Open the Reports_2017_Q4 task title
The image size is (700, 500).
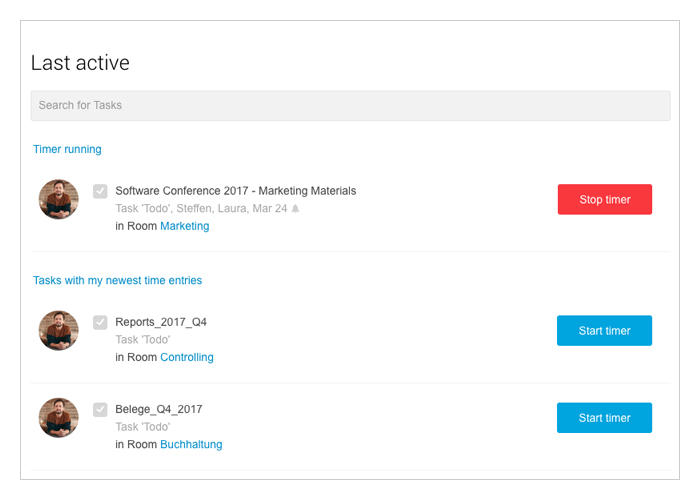pyautogui.click(x=161, y=322)
